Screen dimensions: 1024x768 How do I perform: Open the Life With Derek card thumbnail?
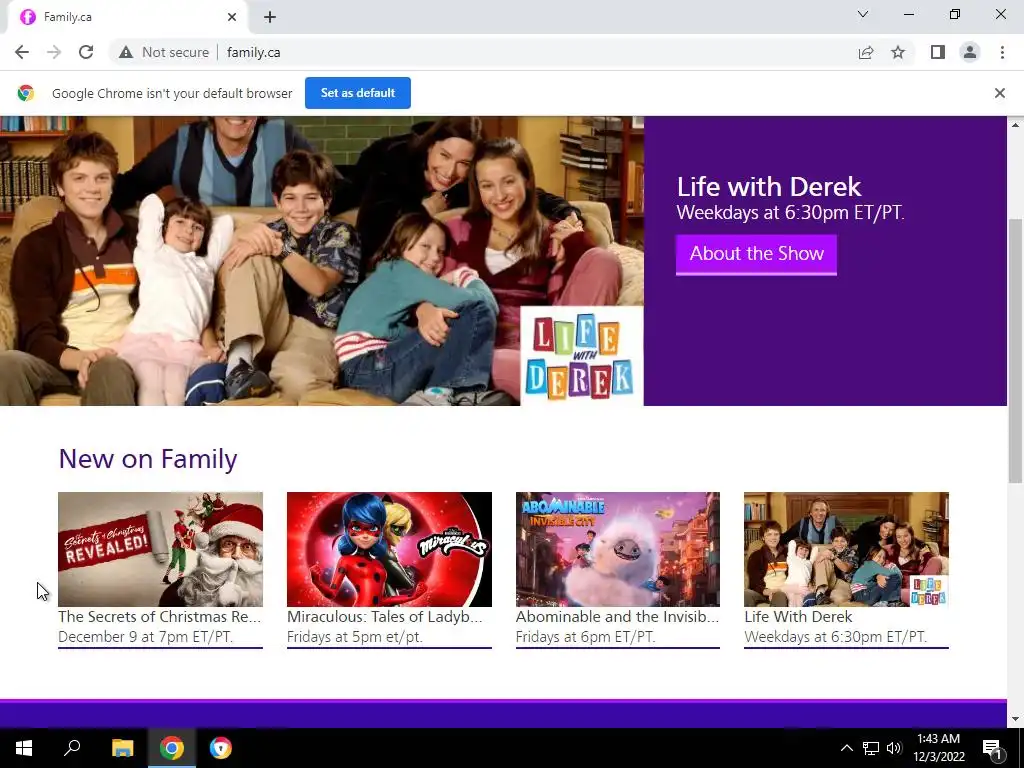point(846,549)
